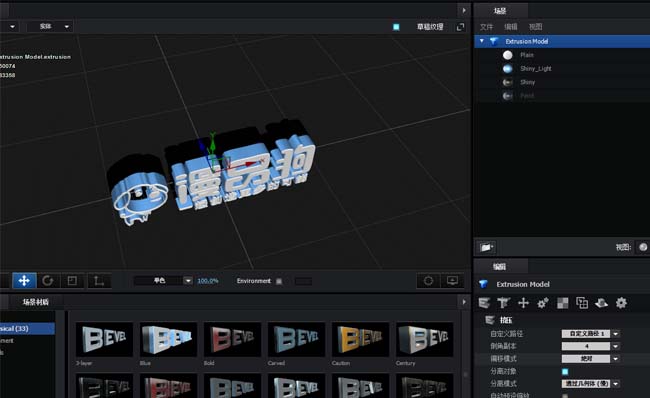The image size is (650, 398).
Task: Select the Physical (33) category
Action: [x=27, y=328]
